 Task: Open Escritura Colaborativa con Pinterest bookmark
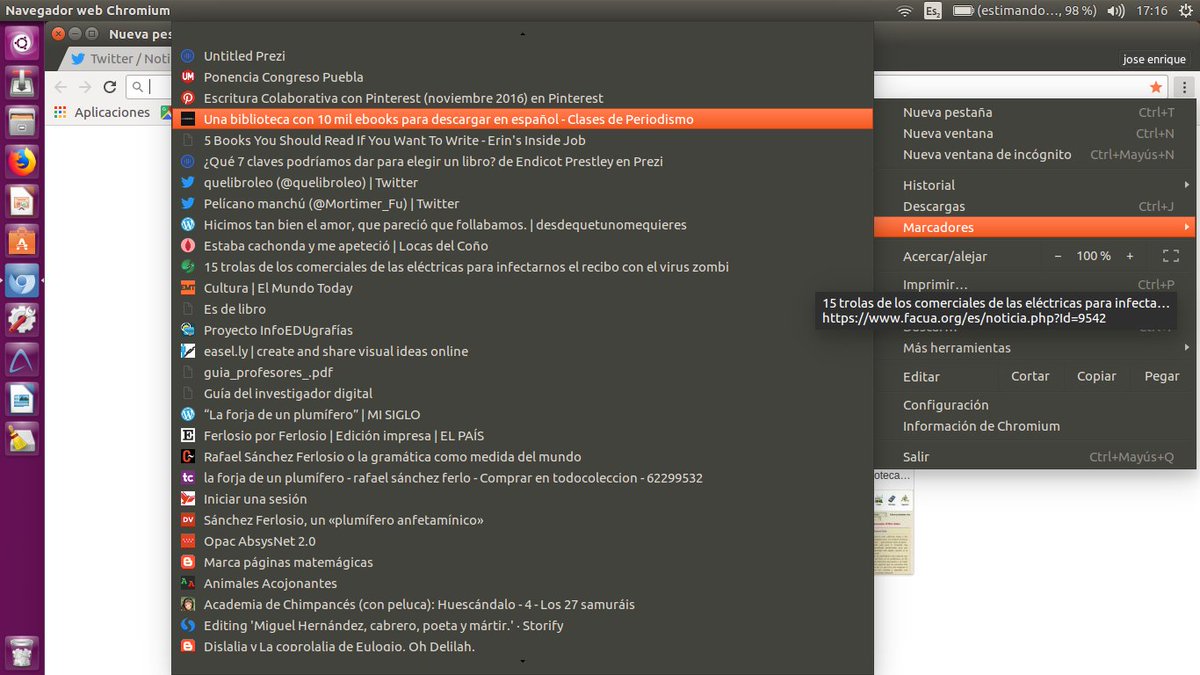click(522, 98)
